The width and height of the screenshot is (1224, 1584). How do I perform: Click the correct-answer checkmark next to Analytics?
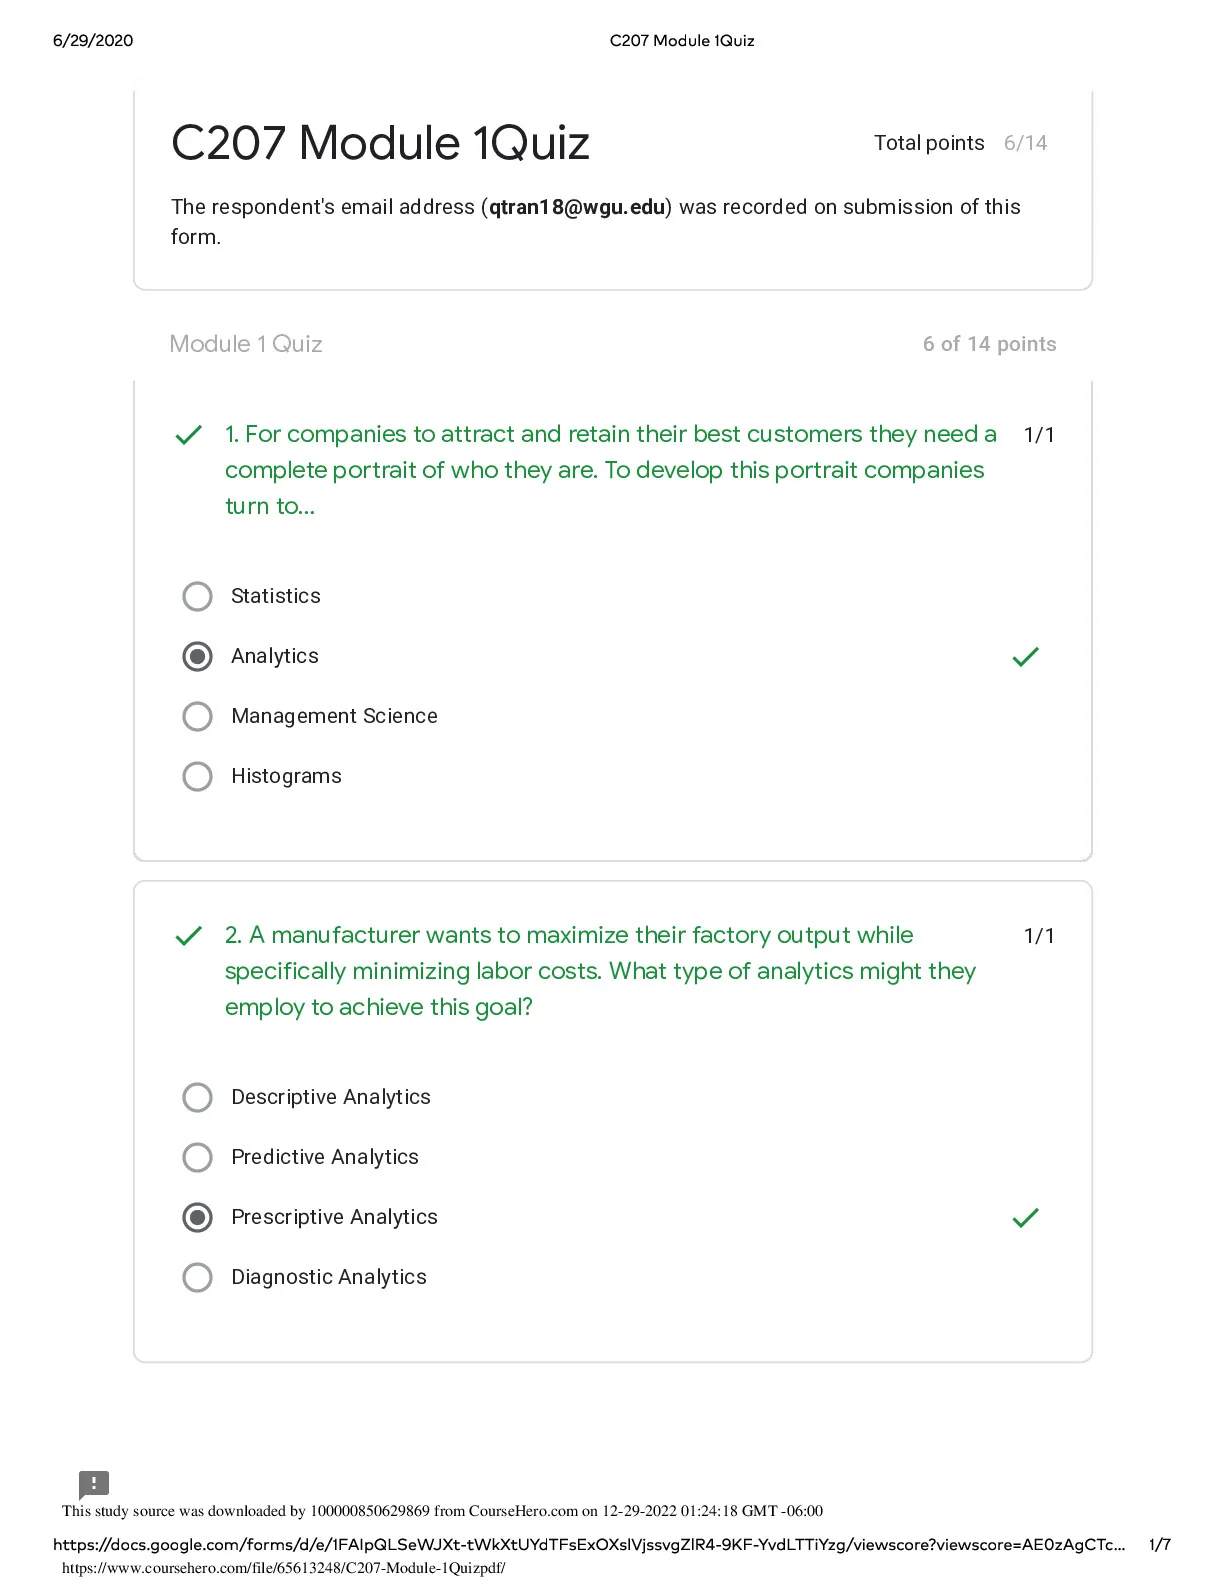[1026, 657]
